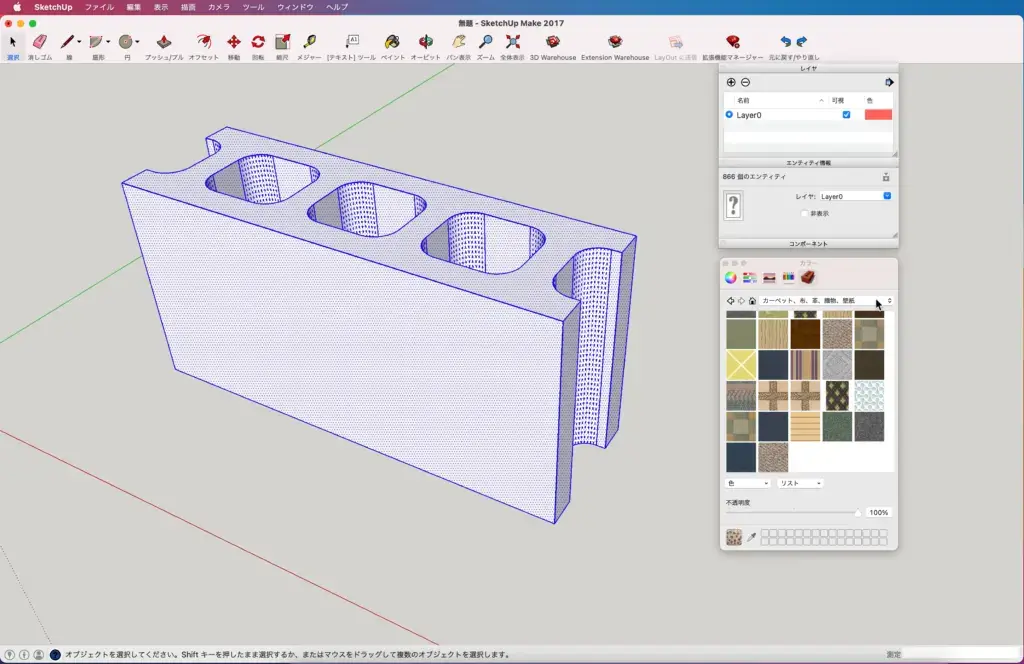Click the Layer0 red color swatch
This screenshot has width=1024, height=664.
[878, 115]
